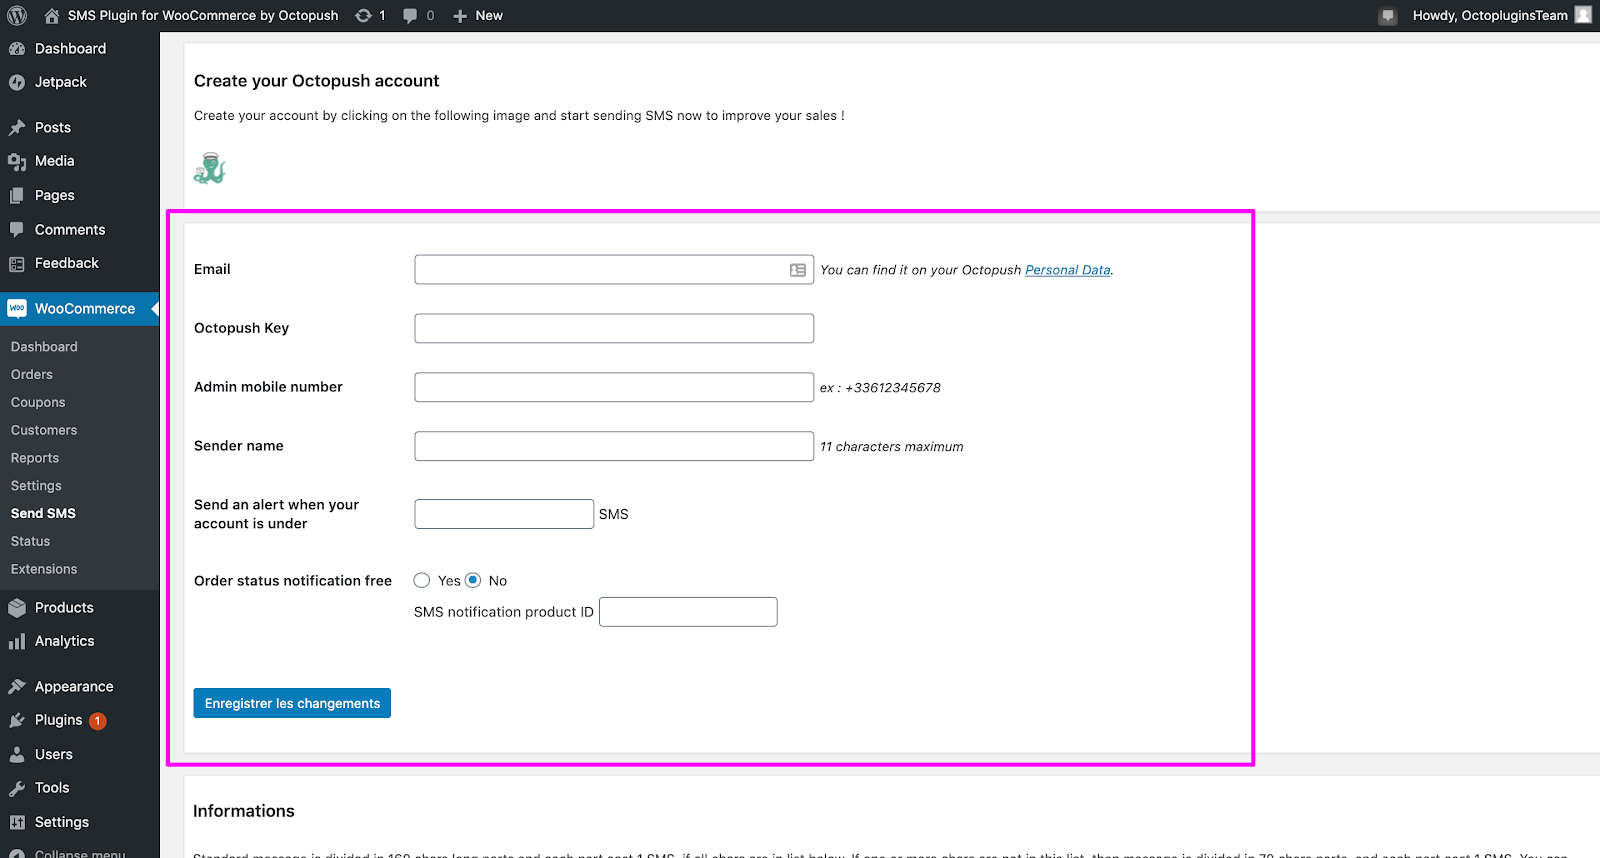Open the Coupons submenu item
Screen dimensions: 1600x858
coord(38,402)
